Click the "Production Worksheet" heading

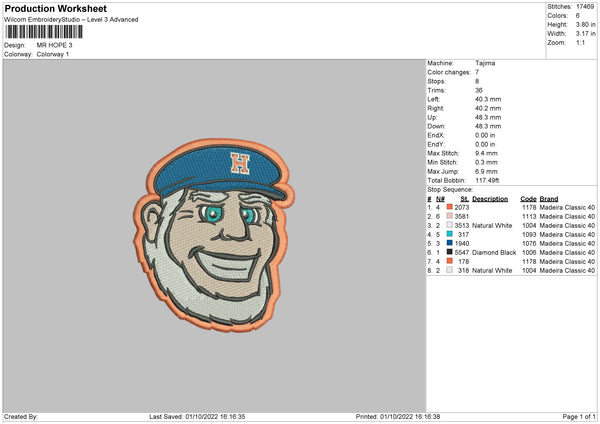[x=55, y=8]
